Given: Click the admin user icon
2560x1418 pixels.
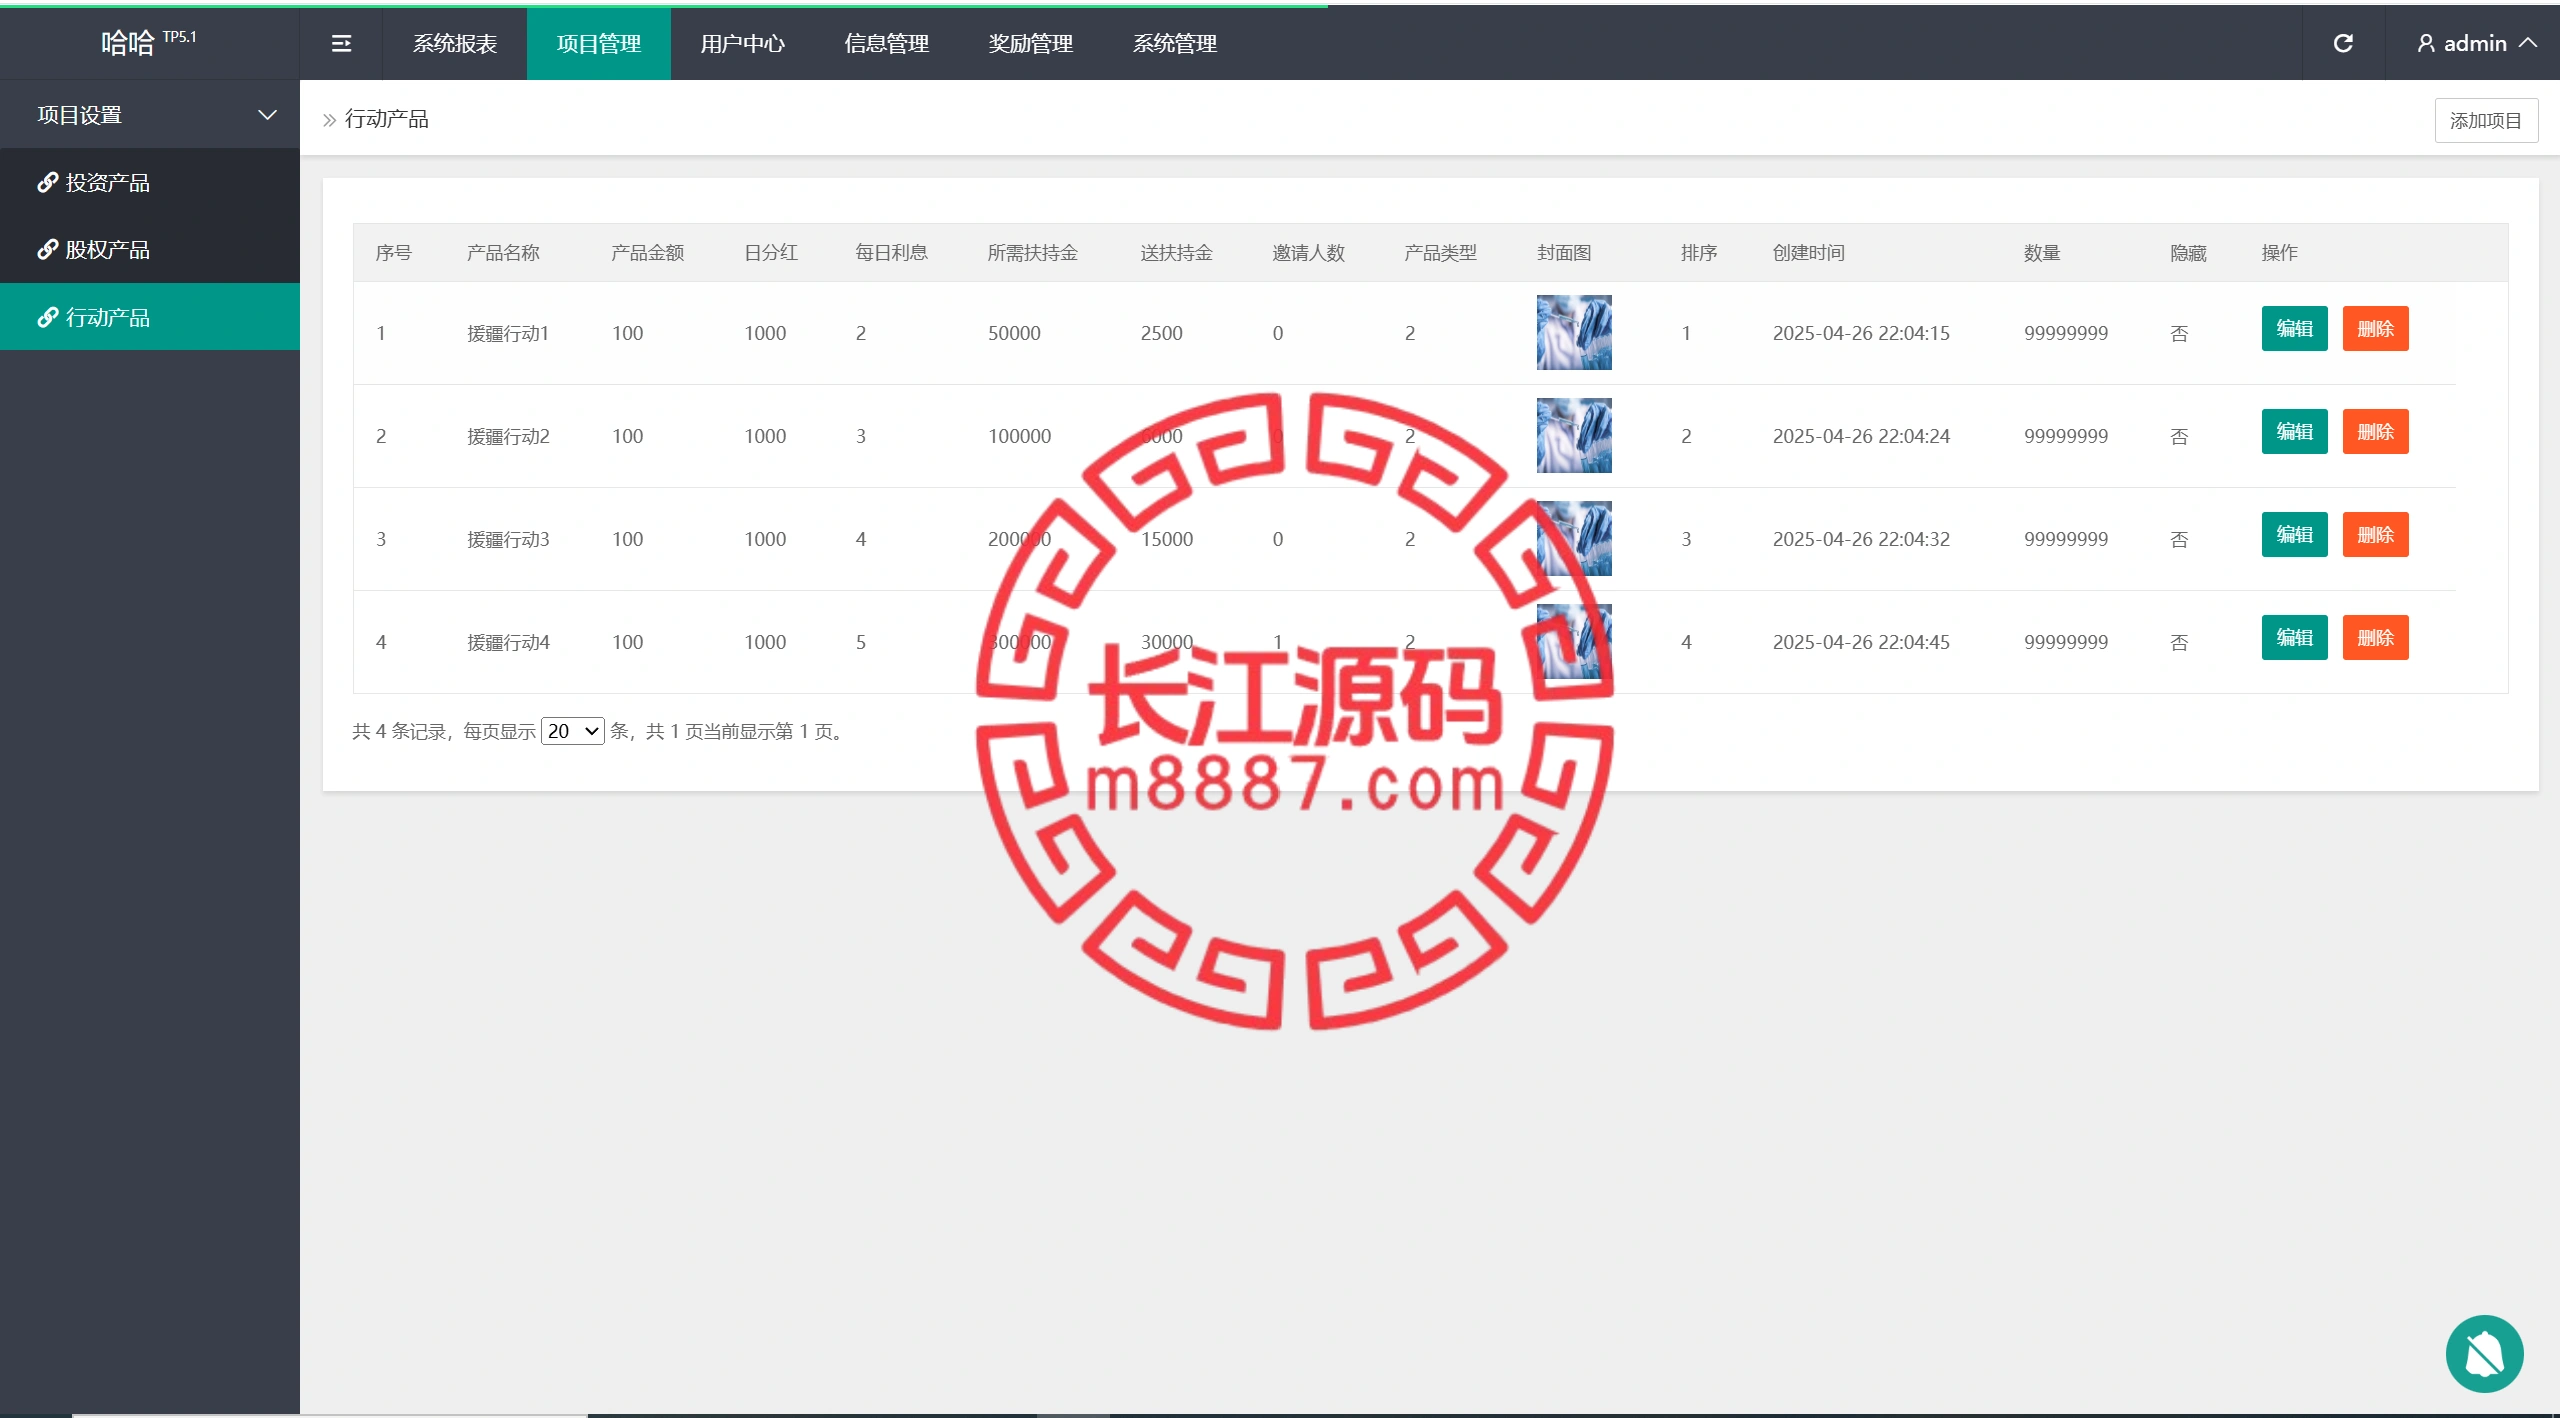Looking at the screenshot, I should [2426, 43].
